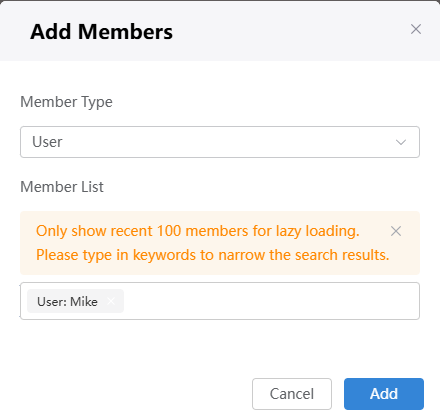Click empty space right of the Mike tag
This screenshot has width=440, height=412.
point(270,301)
